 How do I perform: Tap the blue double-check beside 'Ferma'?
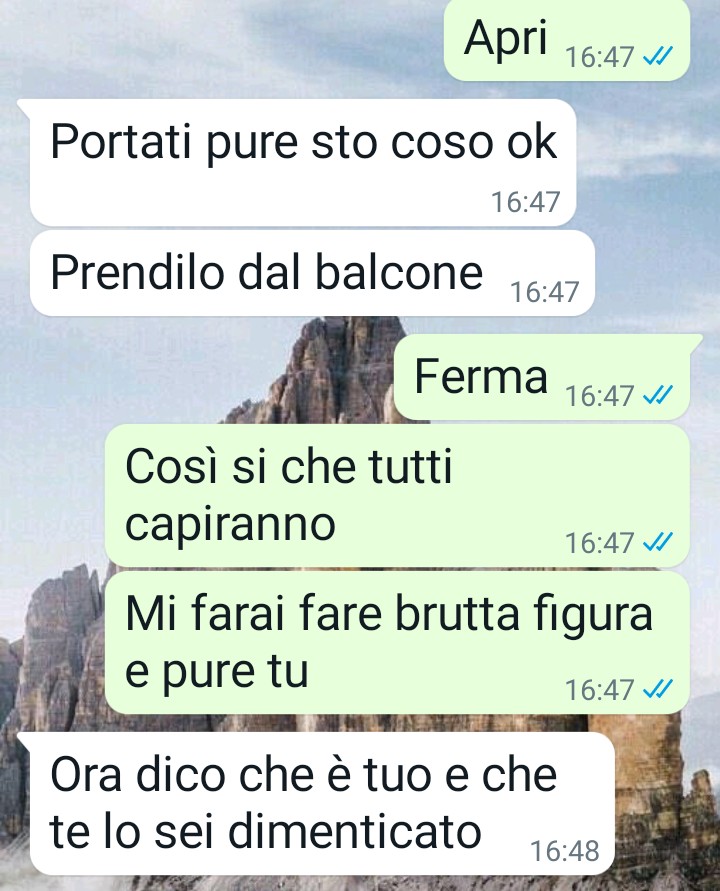click(657, 395)
